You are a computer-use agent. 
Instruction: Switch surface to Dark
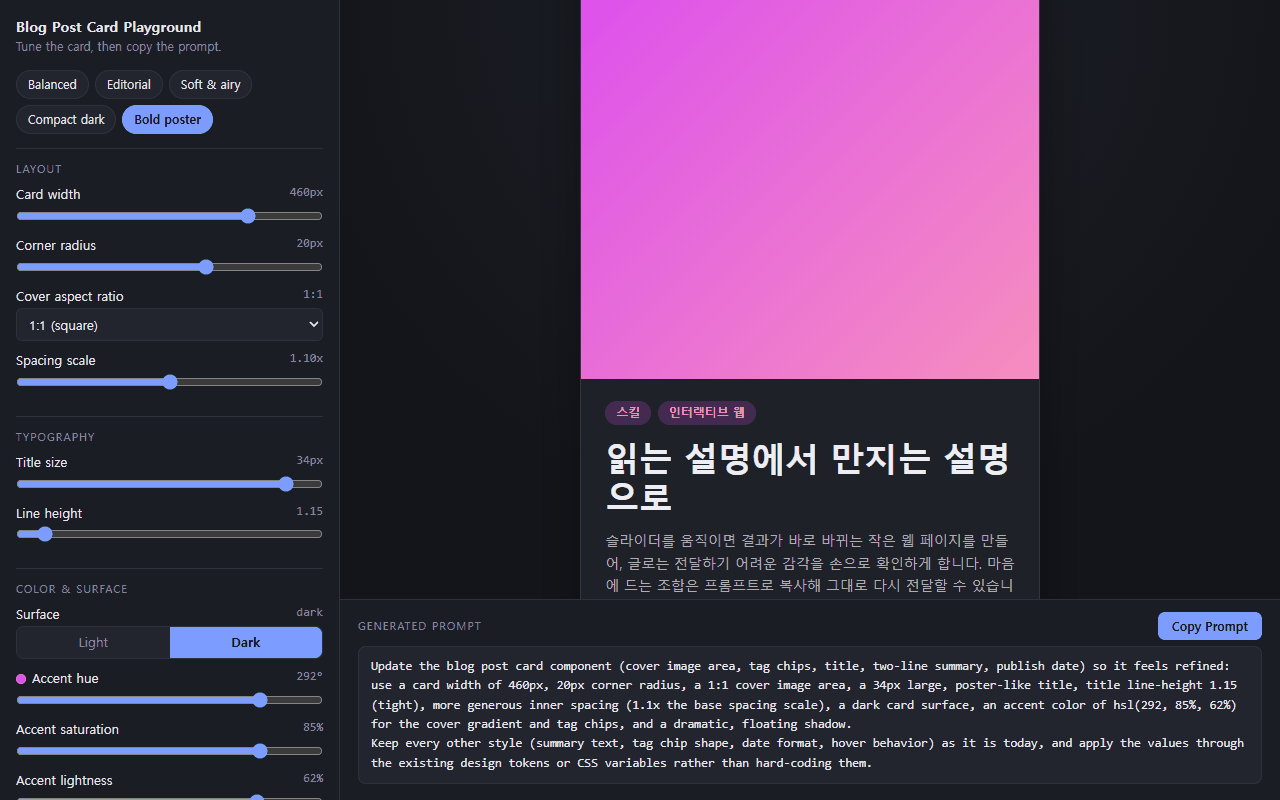246,643
